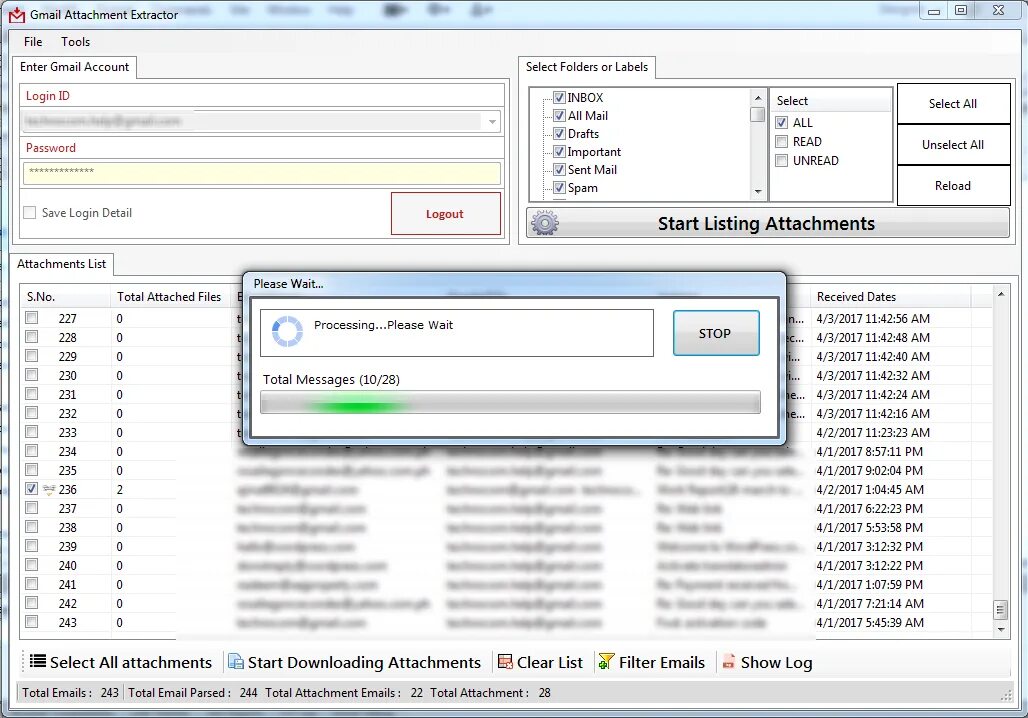The height and width of the screenshot is (718, 1028).
Task: Select the Attachments List tab
Action: [62, 264]
